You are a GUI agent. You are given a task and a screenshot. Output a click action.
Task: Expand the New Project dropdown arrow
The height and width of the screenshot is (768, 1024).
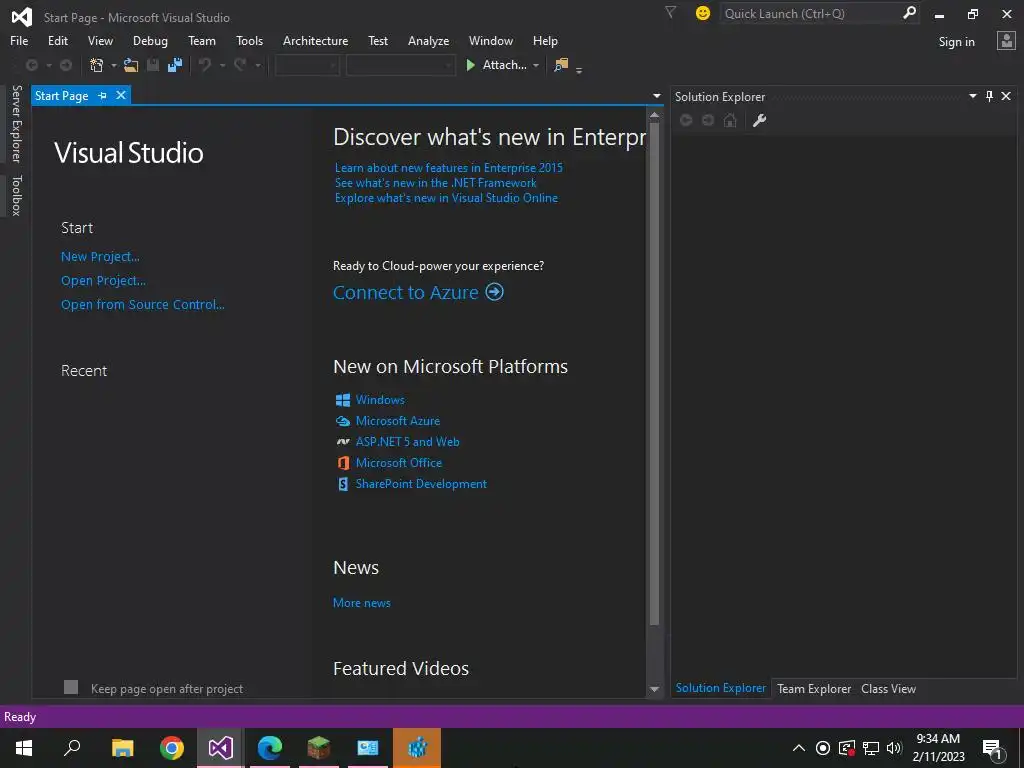point(114,65)
